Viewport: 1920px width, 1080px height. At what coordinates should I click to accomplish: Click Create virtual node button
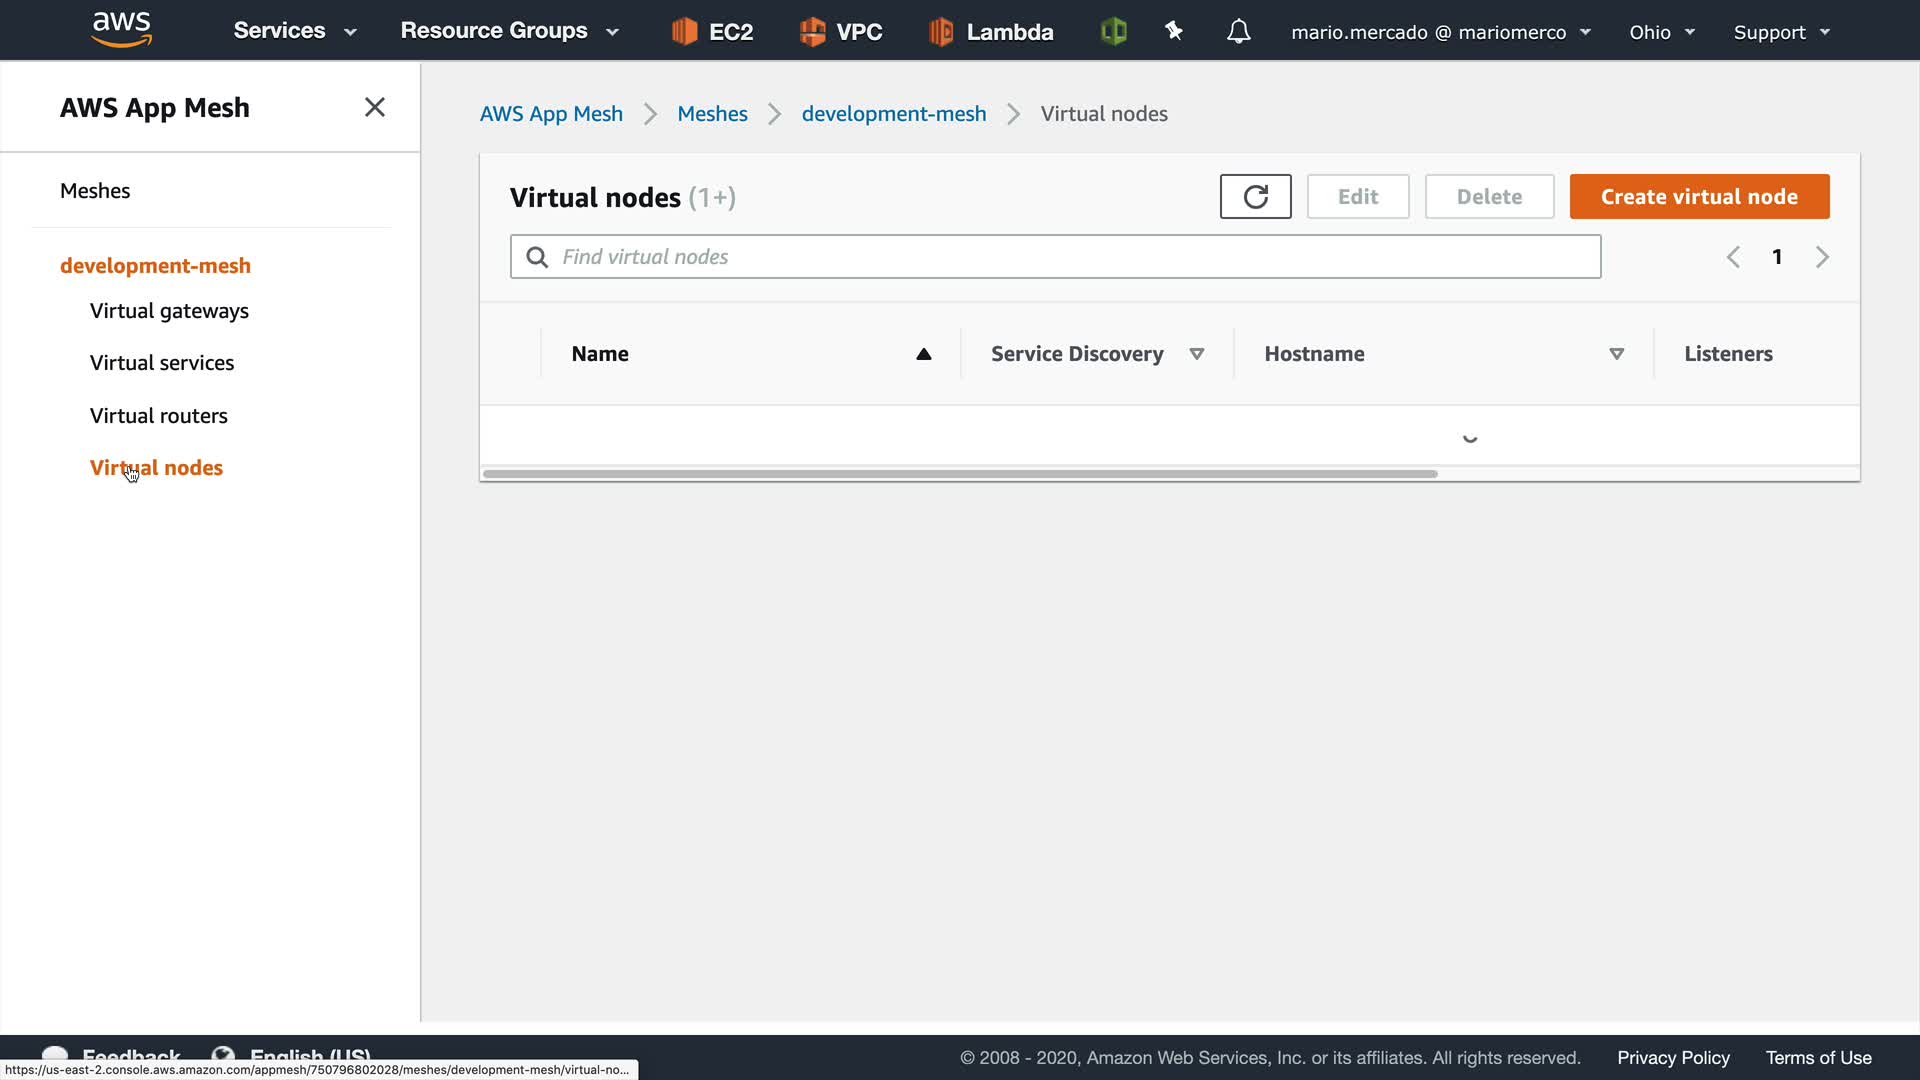point(1699,197)
